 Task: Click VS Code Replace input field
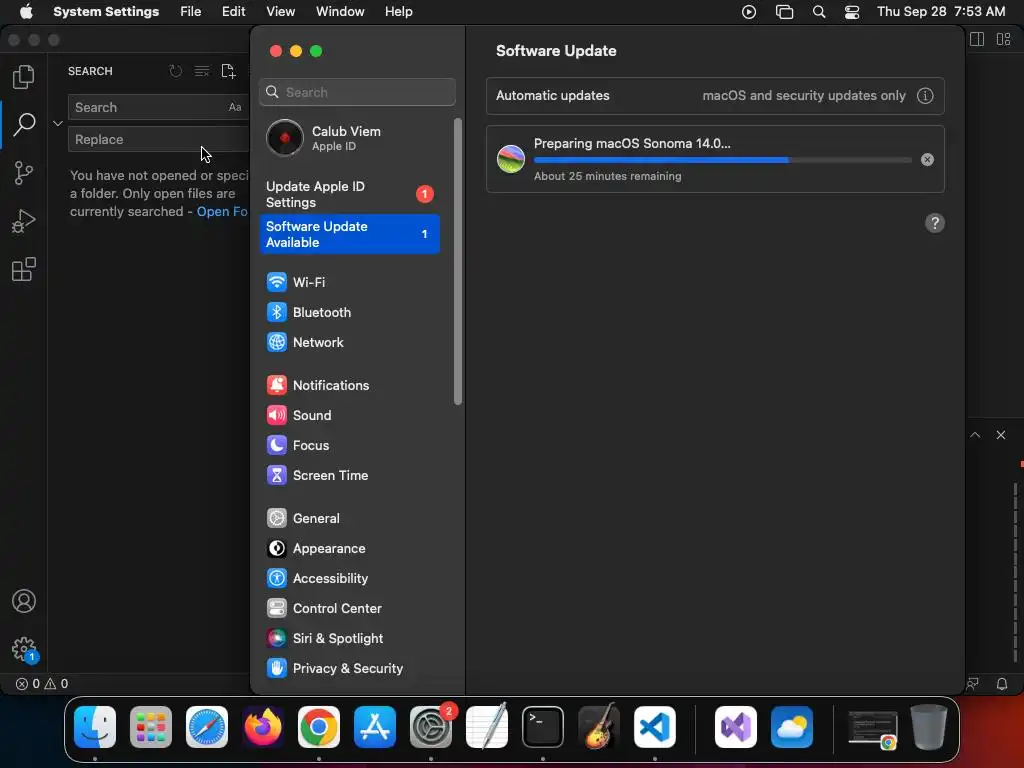tap(159, 140)
